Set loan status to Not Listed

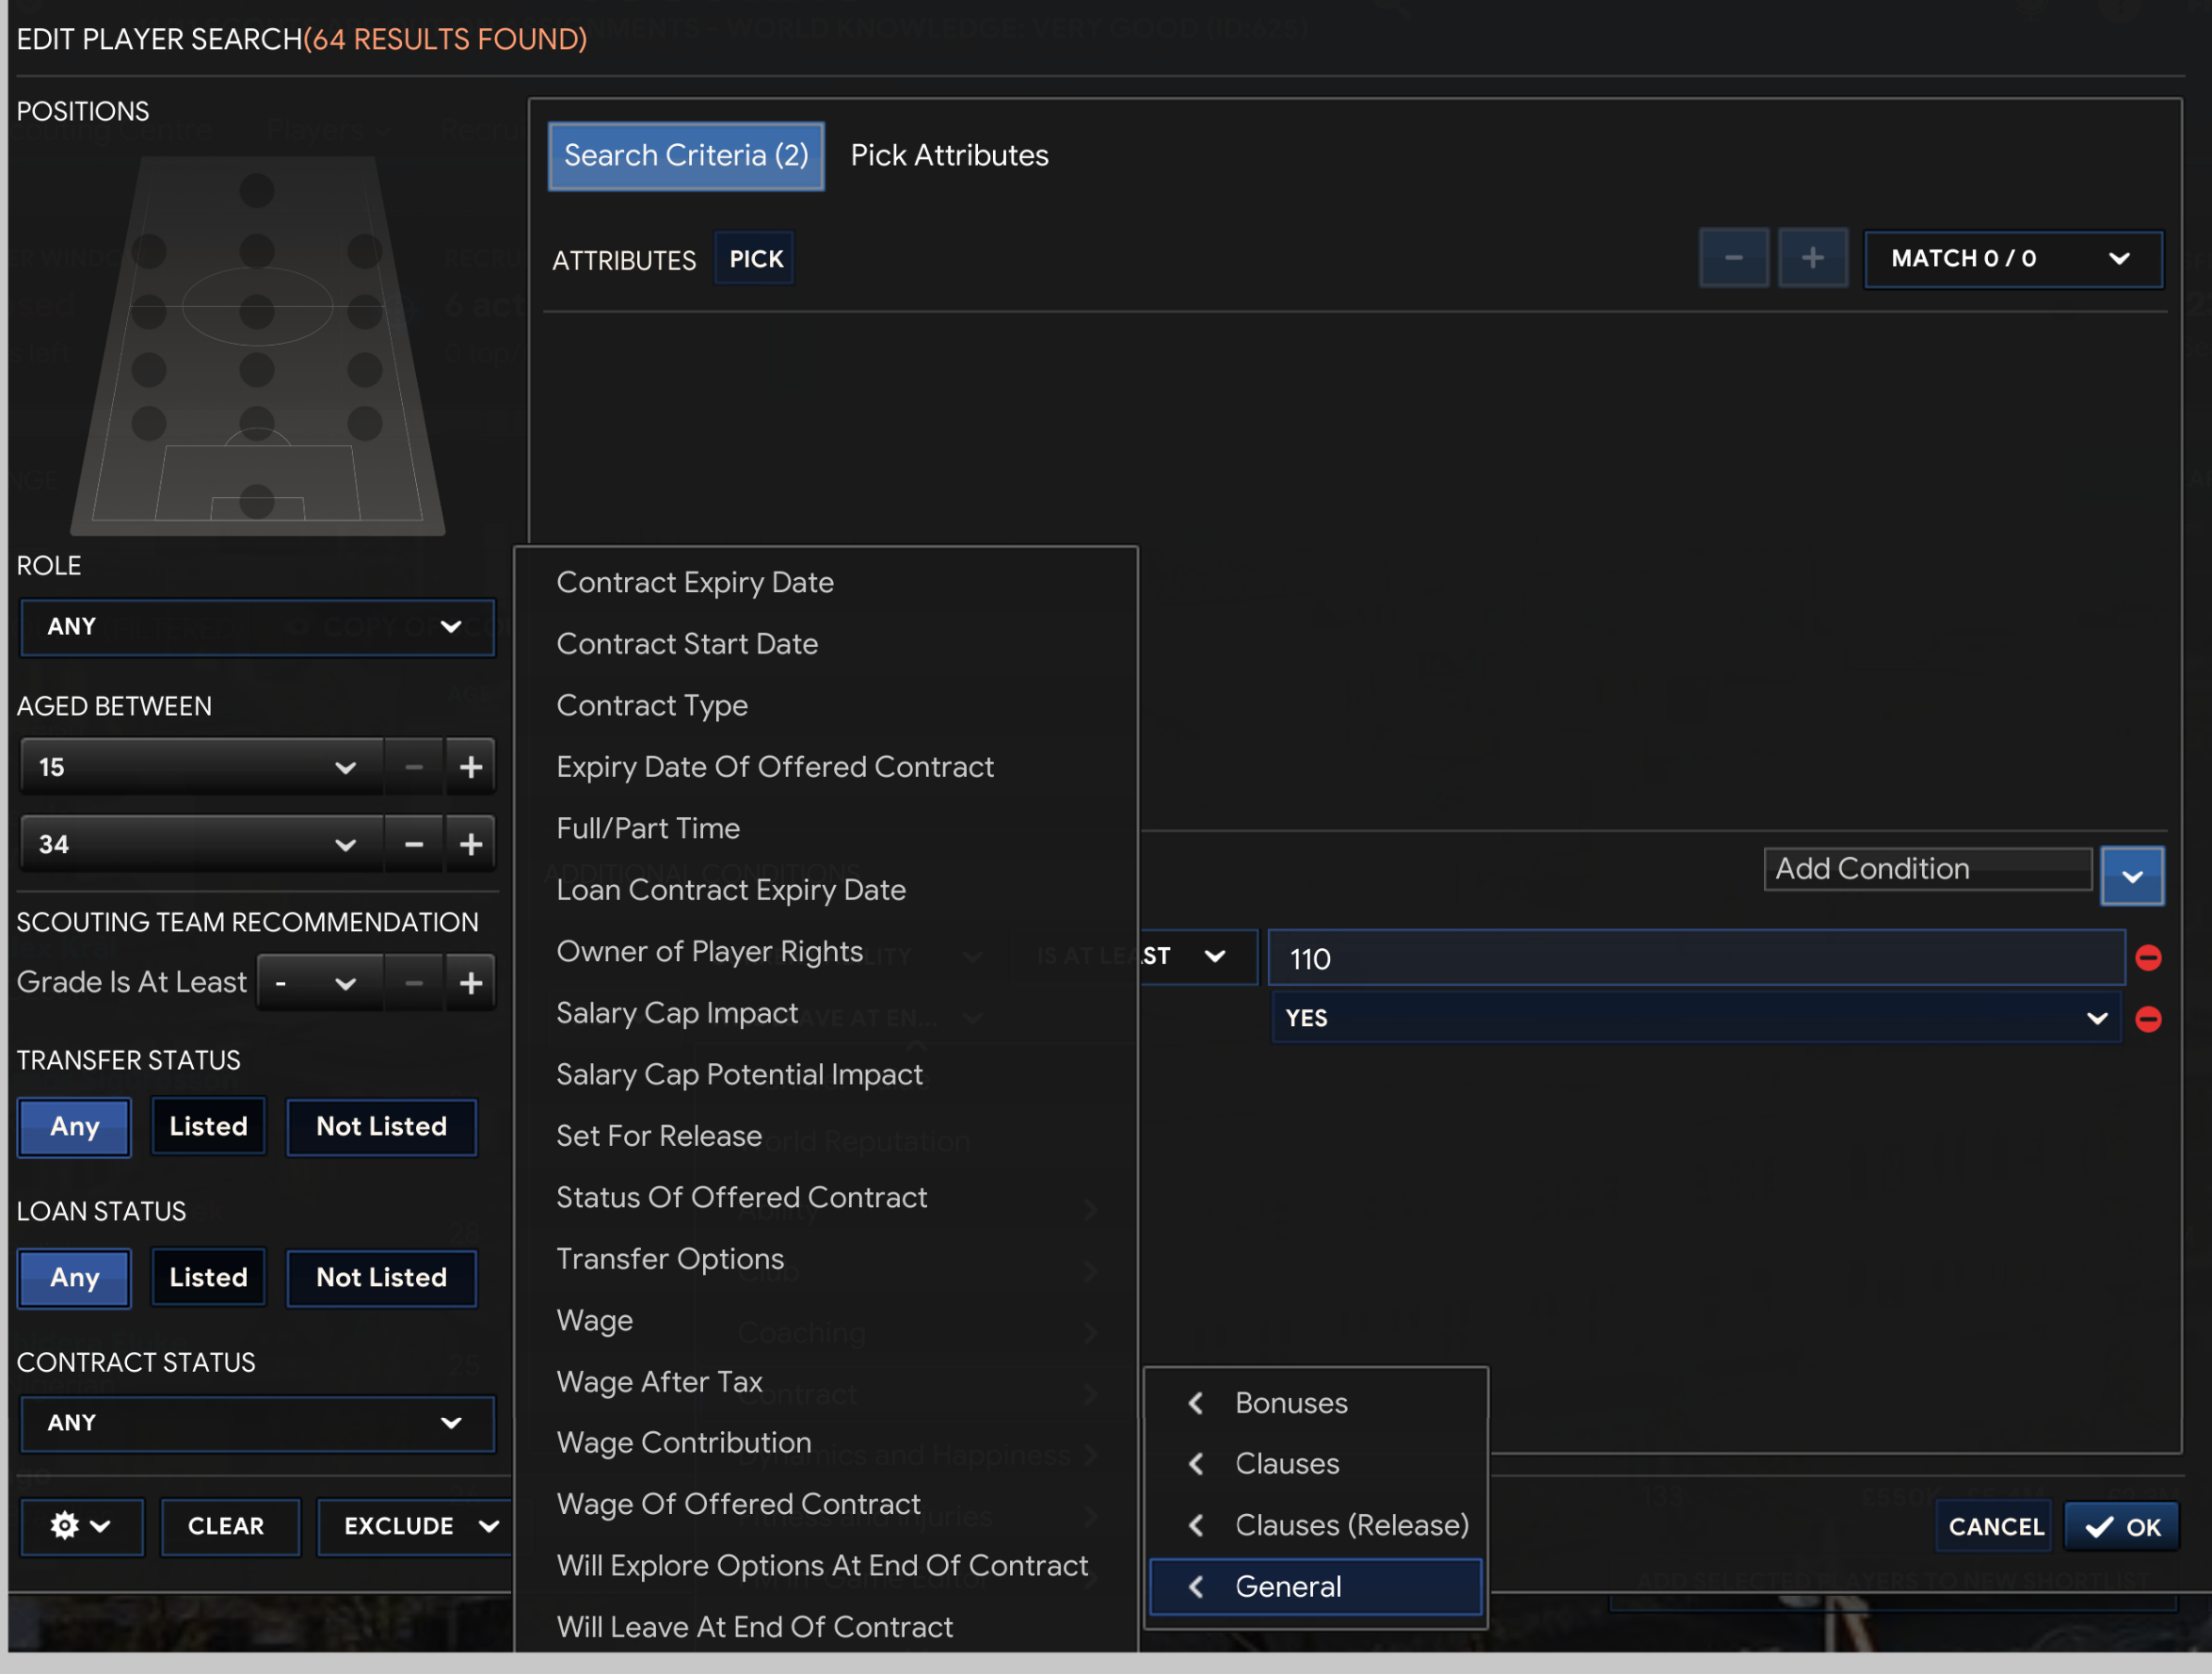(x=381, y=1277)
